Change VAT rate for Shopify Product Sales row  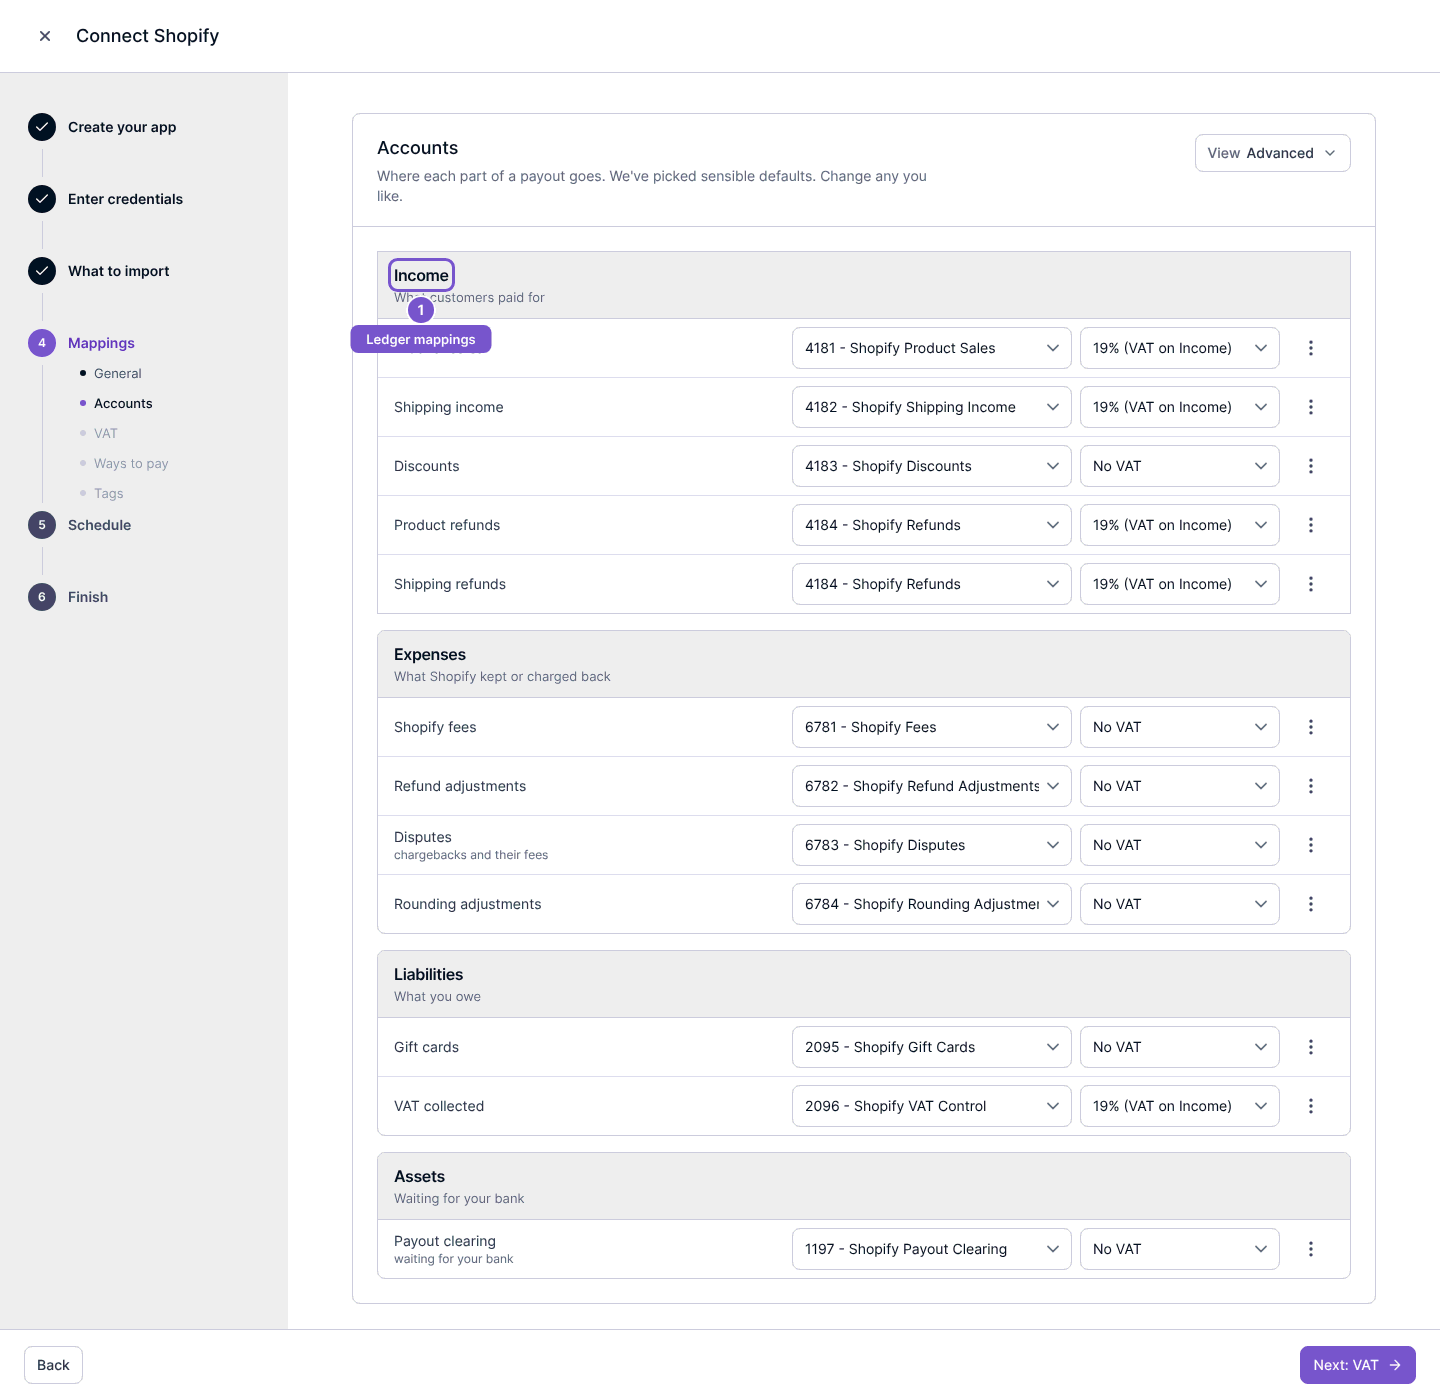(1179, 348)
